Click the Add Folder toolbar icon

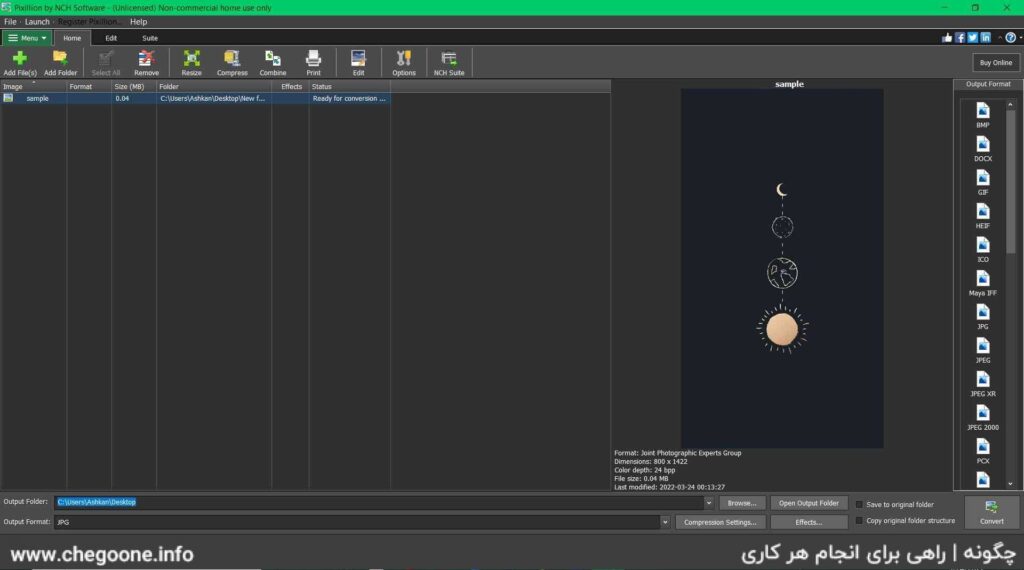coord(60,63)
